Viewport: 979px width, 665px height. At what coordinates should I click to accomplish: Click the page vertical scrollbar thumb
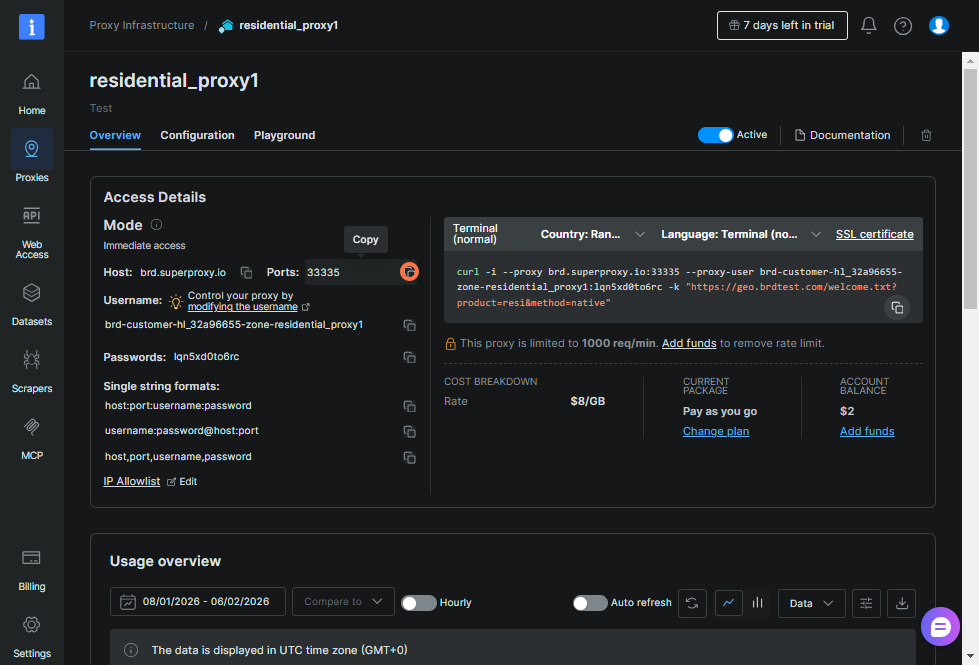pyautogui.click(x=970, y=189)
